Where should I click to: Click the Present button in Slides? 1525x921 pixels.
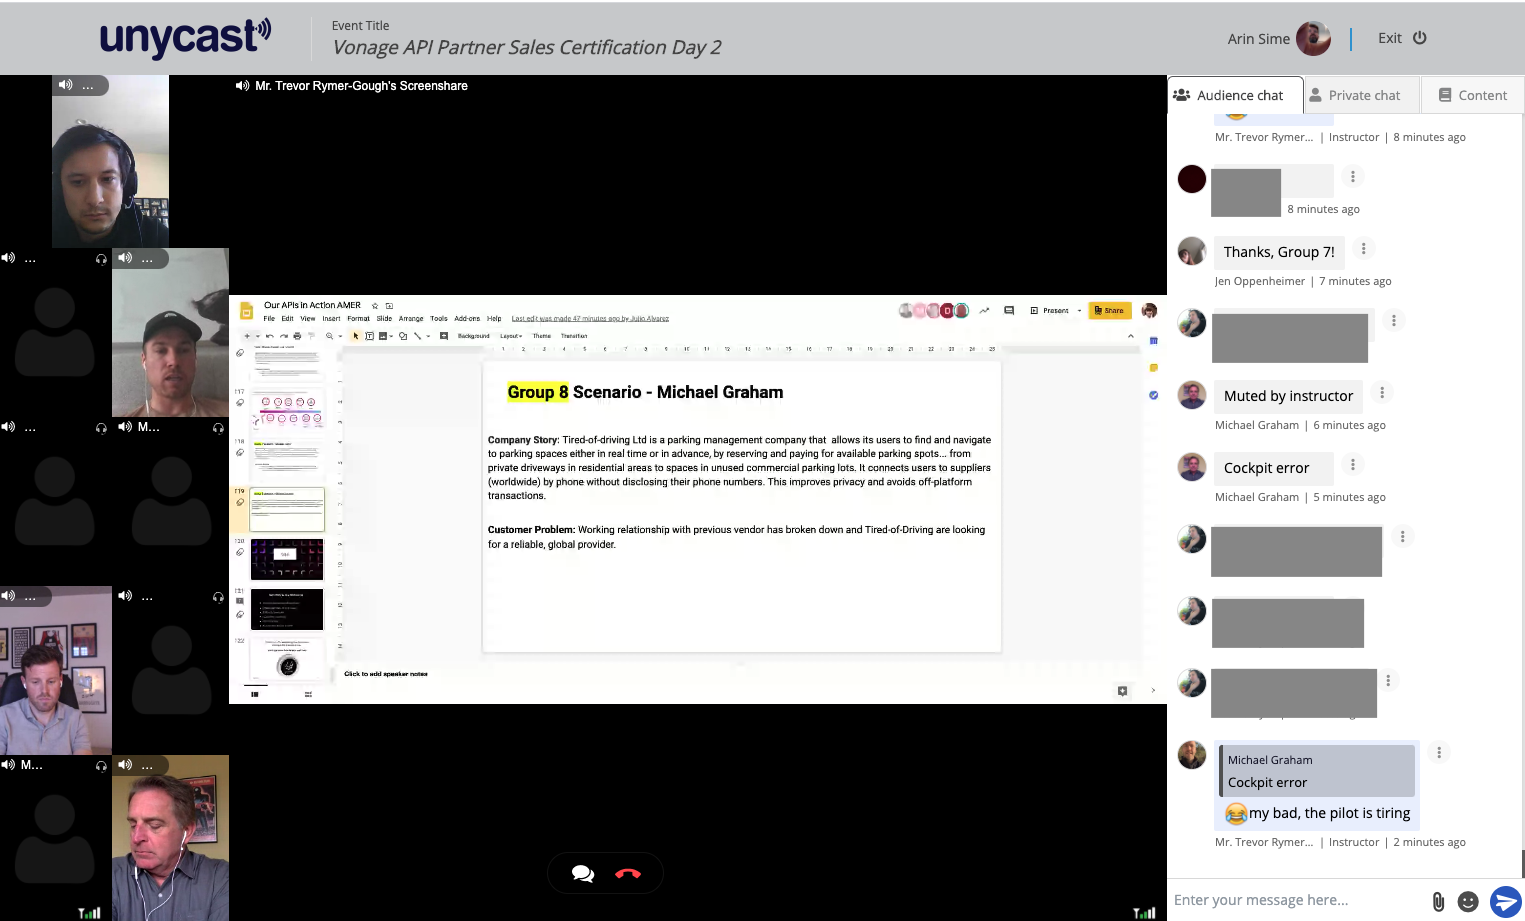tap(1049, 311)
